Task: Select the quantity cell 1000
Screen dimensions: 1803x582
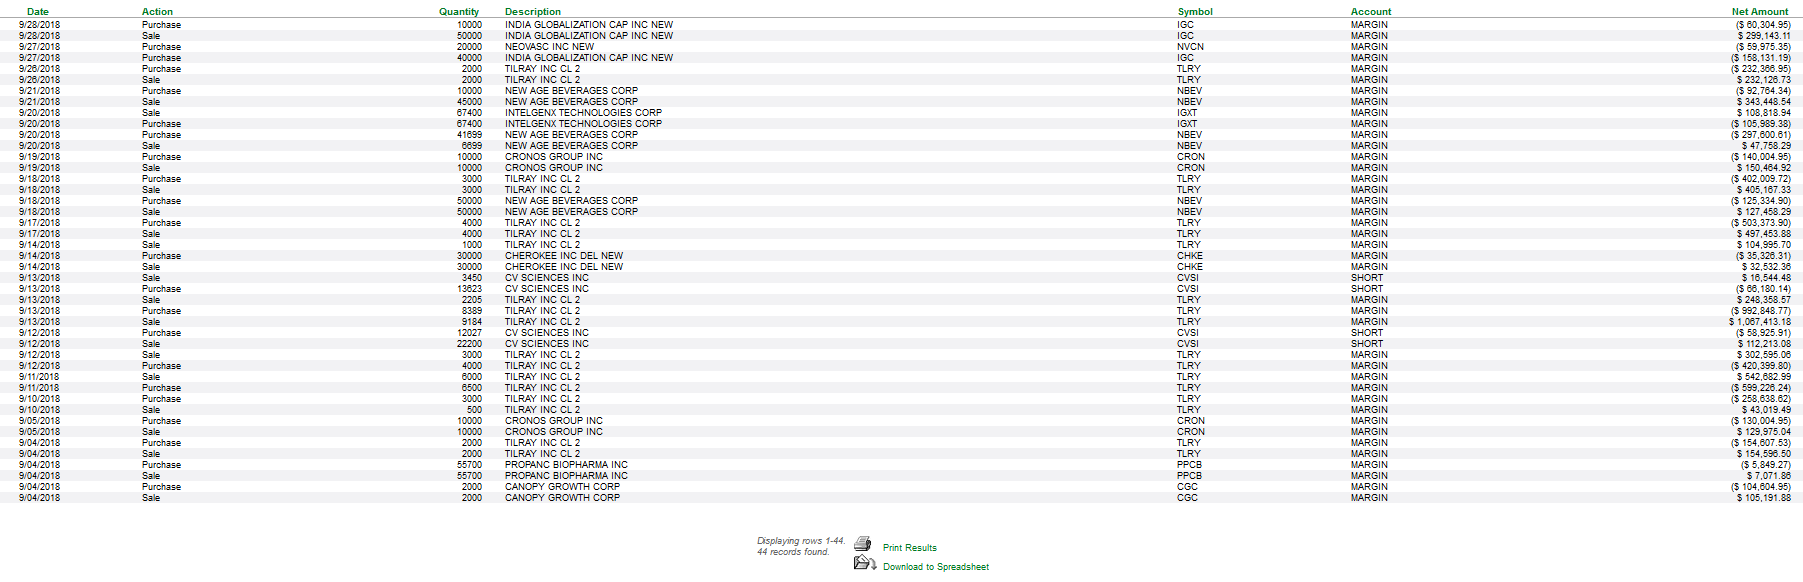Action: pyautogui.click(x=471, y=245)
